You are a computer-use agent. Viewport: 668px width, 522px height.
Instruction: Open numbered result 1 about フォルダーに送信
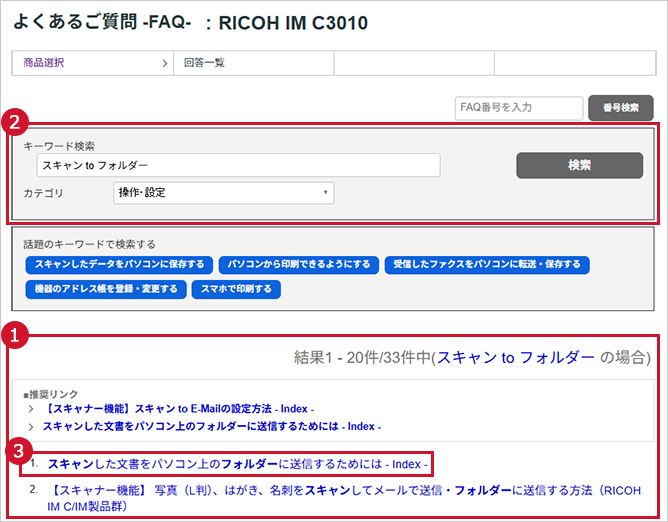coord(238,464)
